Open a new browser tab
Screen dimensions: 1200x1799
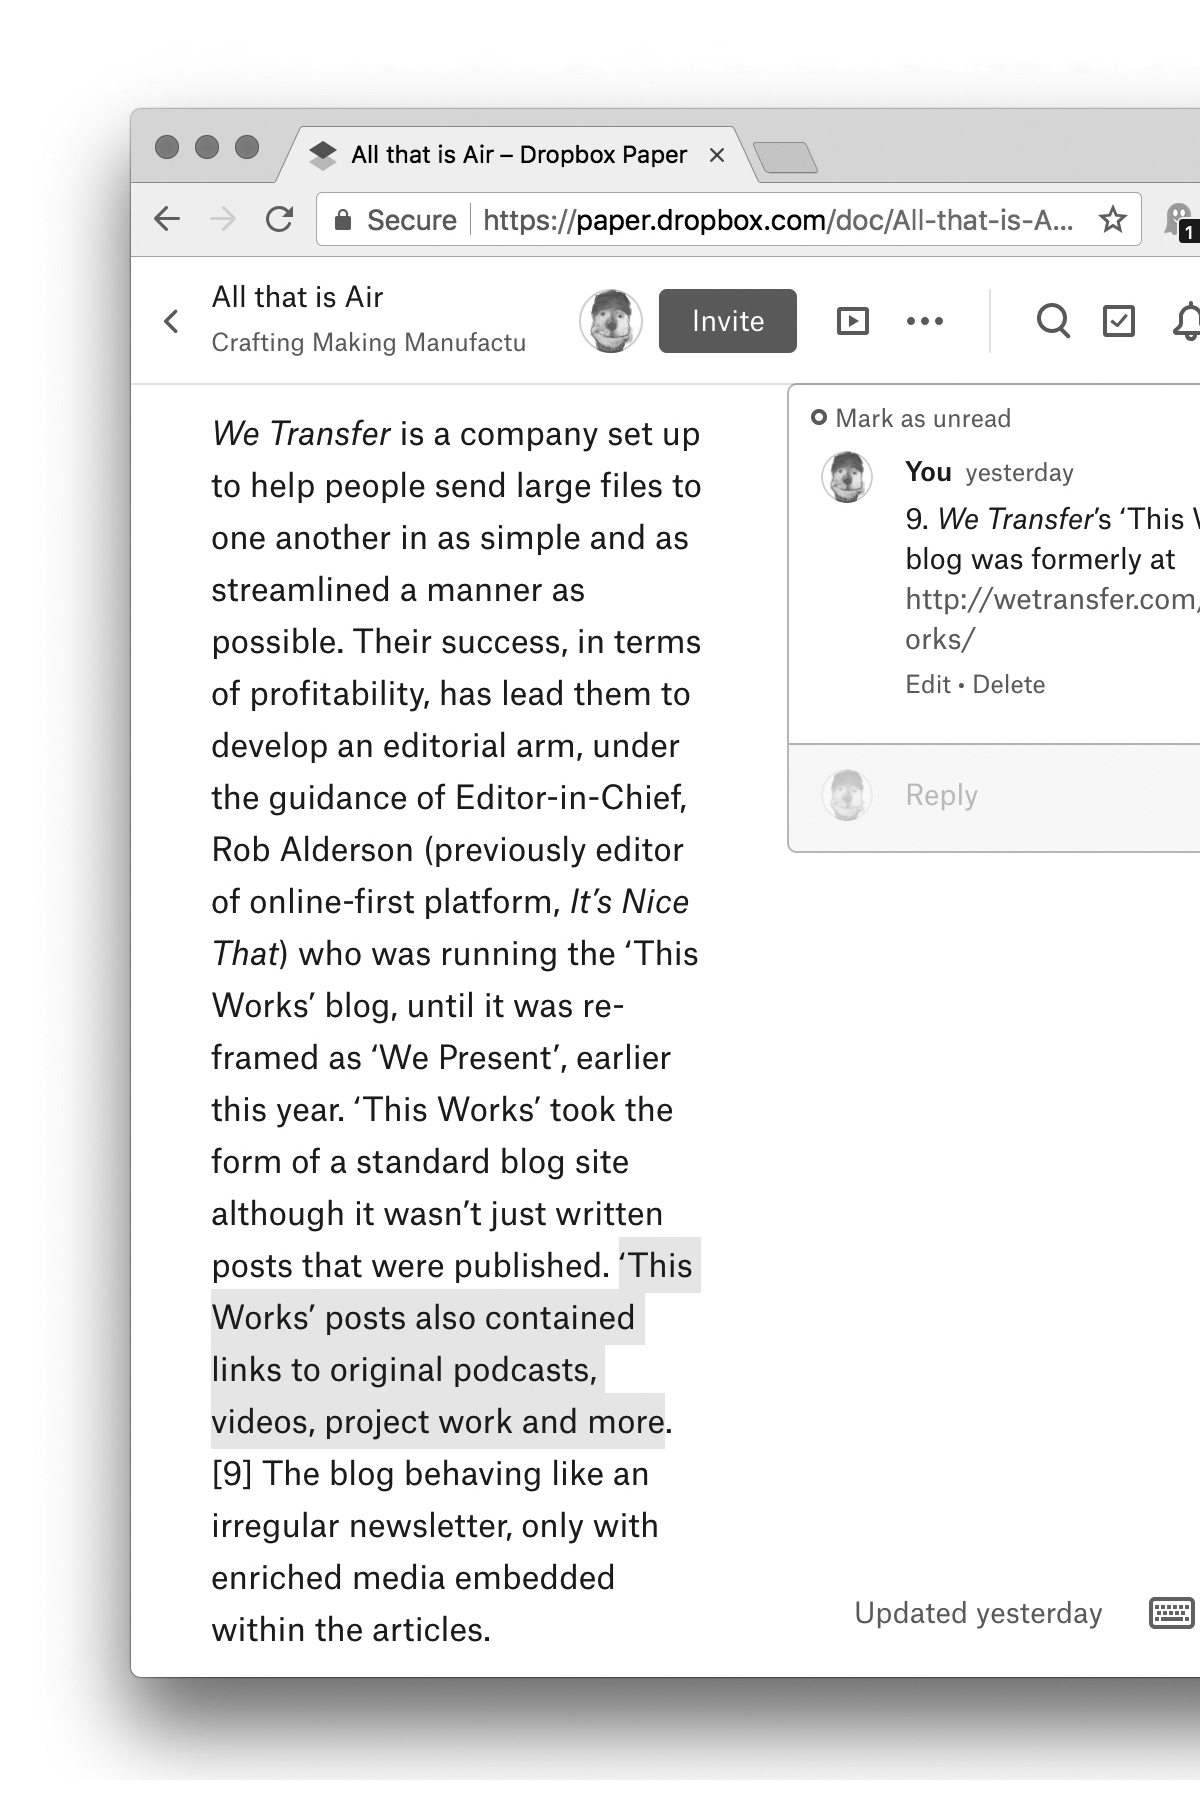786,157
